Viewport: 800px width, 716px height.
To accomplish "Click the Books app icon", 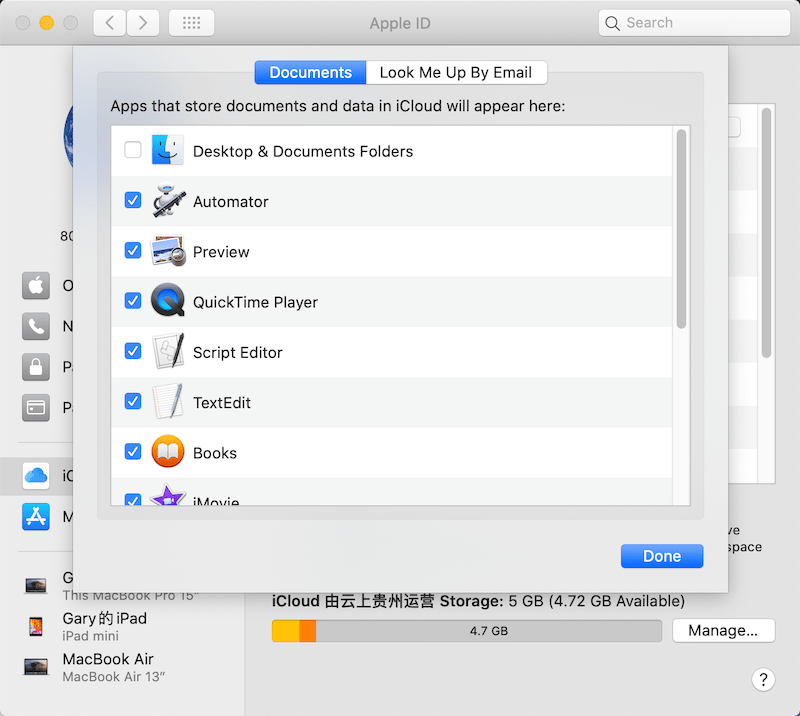I will coord(168,451).
